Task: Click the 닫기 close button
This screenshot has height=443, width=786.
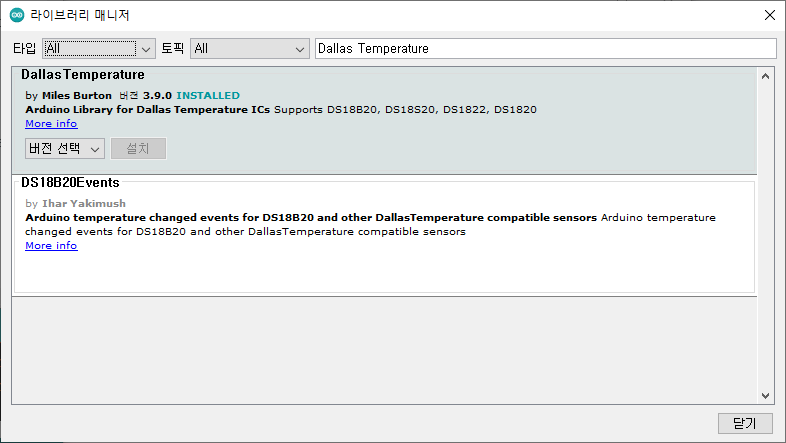Action: tap(745, 423)
